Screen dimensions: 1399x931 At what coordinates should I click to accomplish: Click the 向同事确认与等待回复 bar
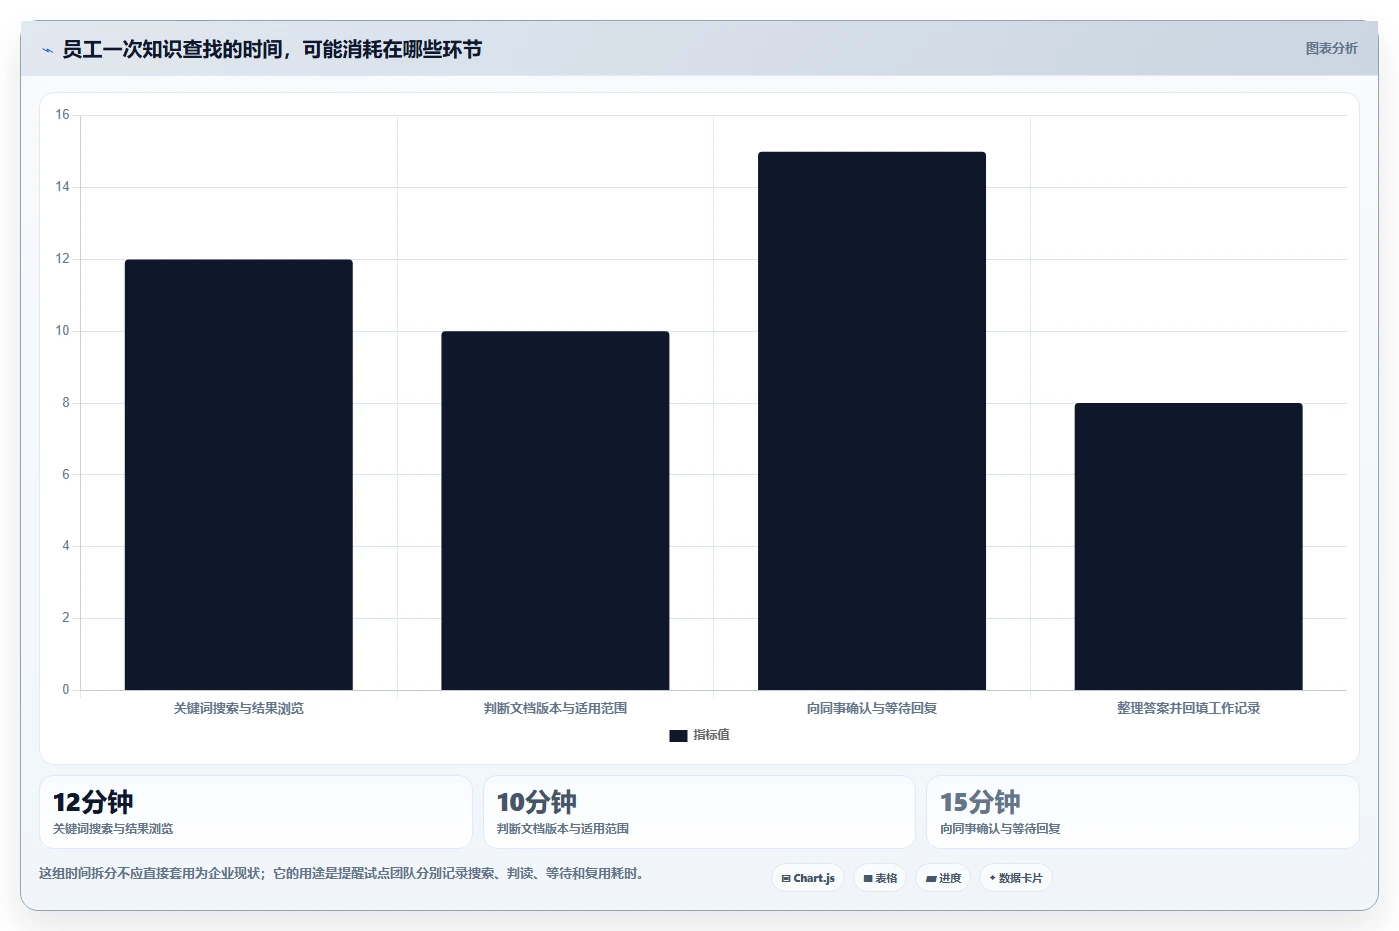(x=872, y=421)
